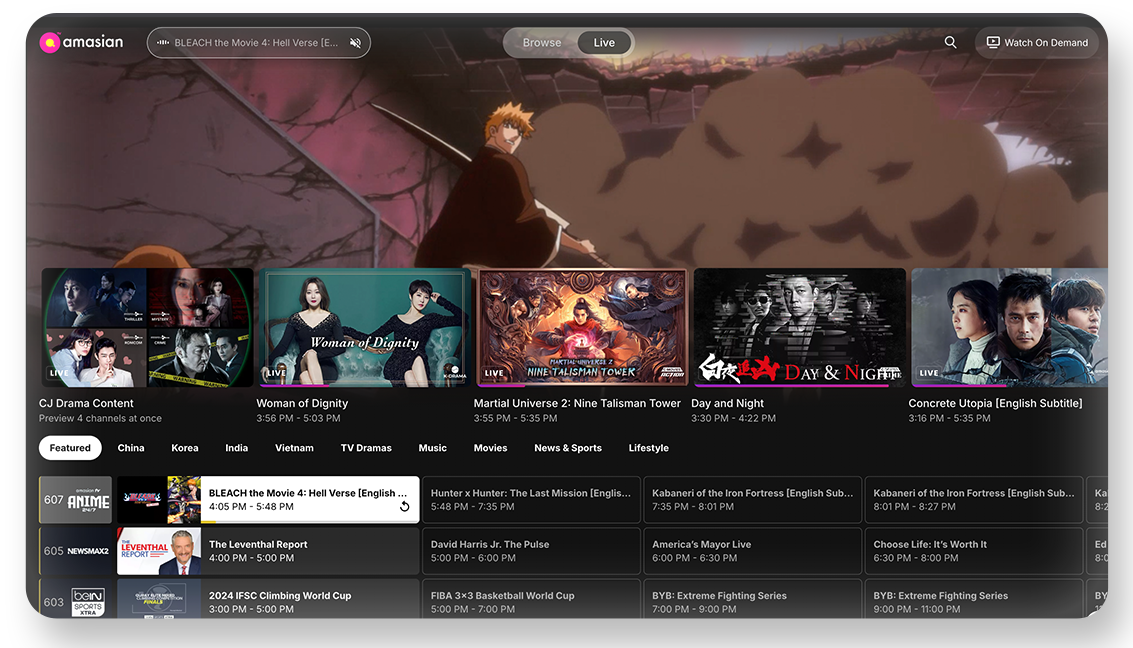Click the CJ Drama Content title
The height and width of the screenshot is (648, 1133).
pyautogui.click(x=86, y=403)
